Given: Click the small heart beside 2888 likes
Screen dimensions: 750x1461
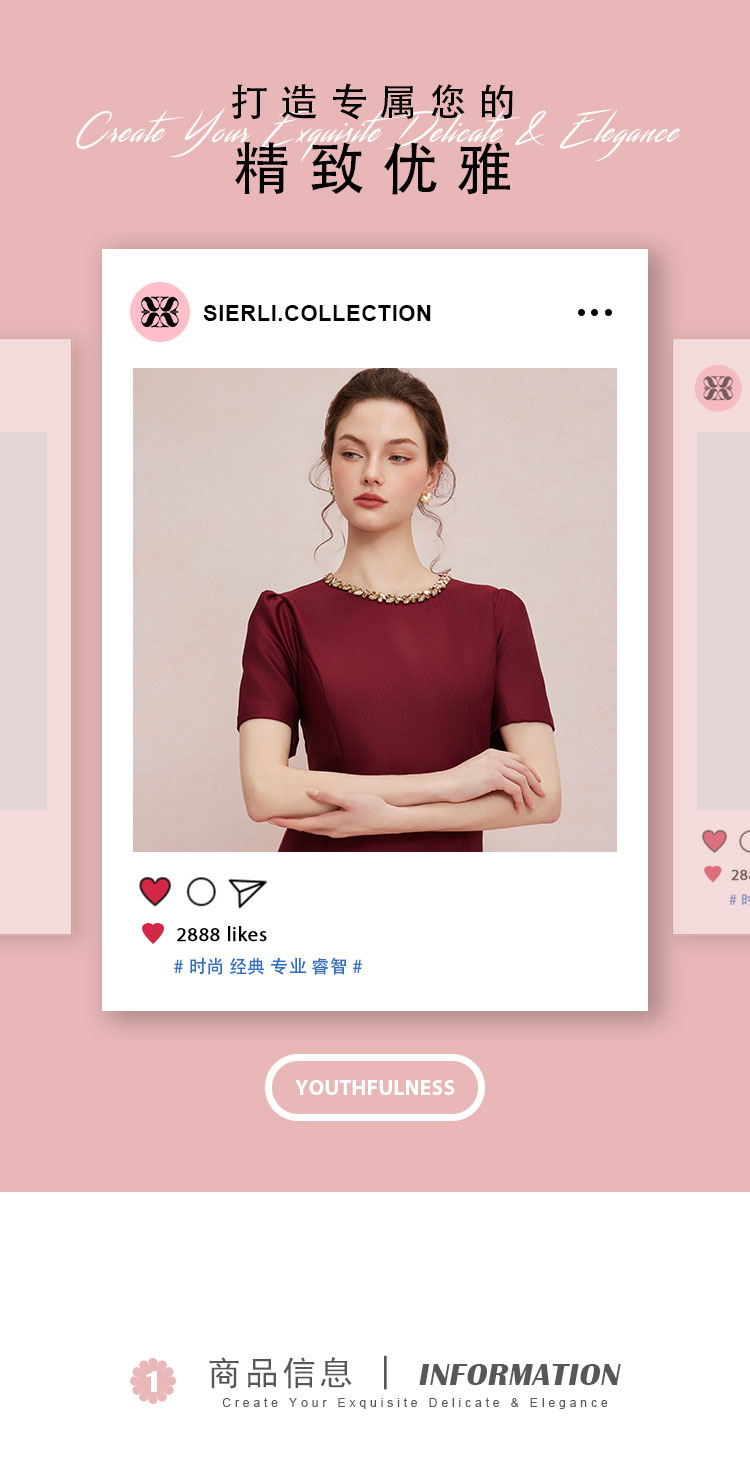Looking at the screenshot, I should 153,934.
